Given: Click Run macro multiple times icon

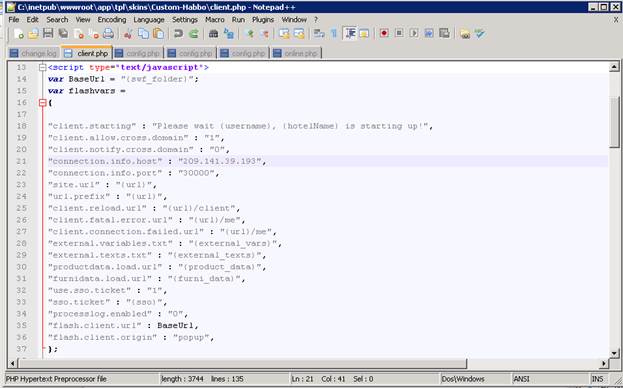Looking at the screenshot, I should pos(429,34).
